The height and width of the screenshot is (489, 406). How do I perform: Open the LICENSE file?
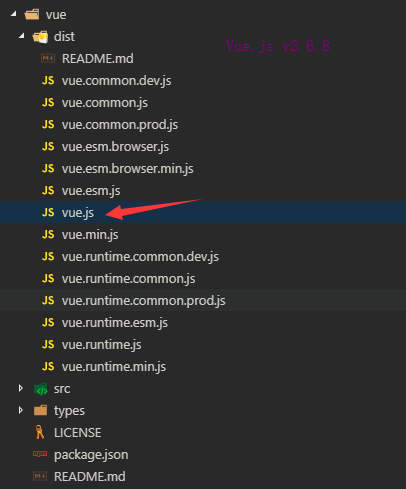click(78, 433)
